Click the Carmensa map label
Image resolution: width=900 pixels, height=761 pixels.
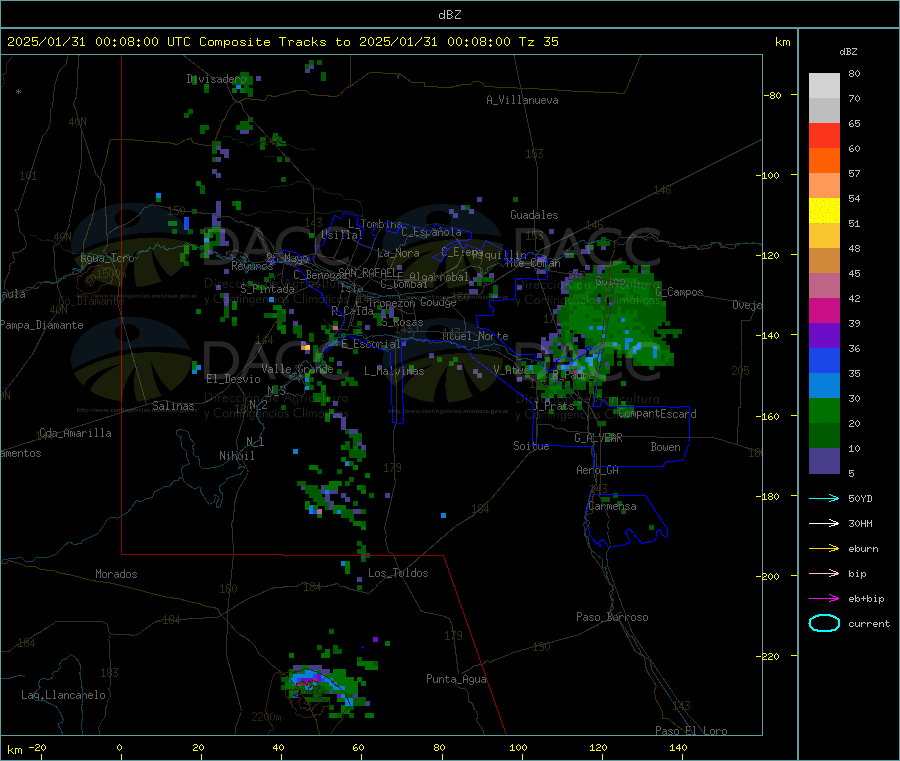tap(612, 506)
